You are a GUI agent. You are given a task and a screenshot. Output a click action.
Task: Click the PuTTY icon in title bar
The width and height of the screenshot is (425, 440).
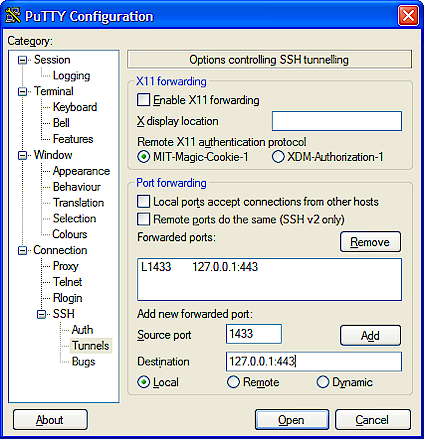[13, 16]
